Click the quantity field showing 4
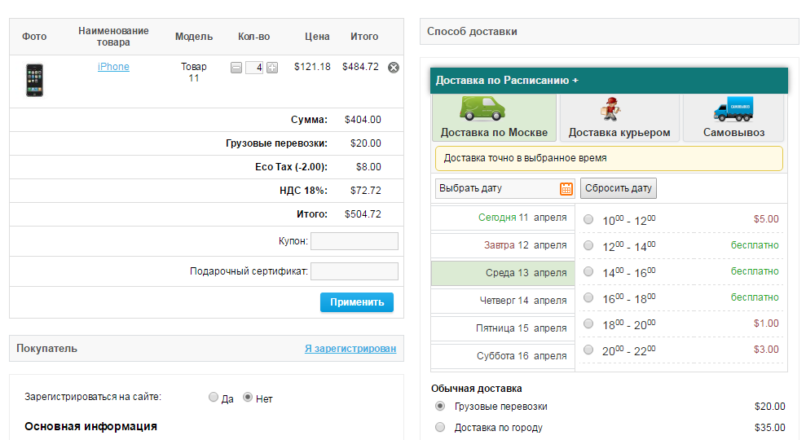Screen dimensions: 806x440 254,67
